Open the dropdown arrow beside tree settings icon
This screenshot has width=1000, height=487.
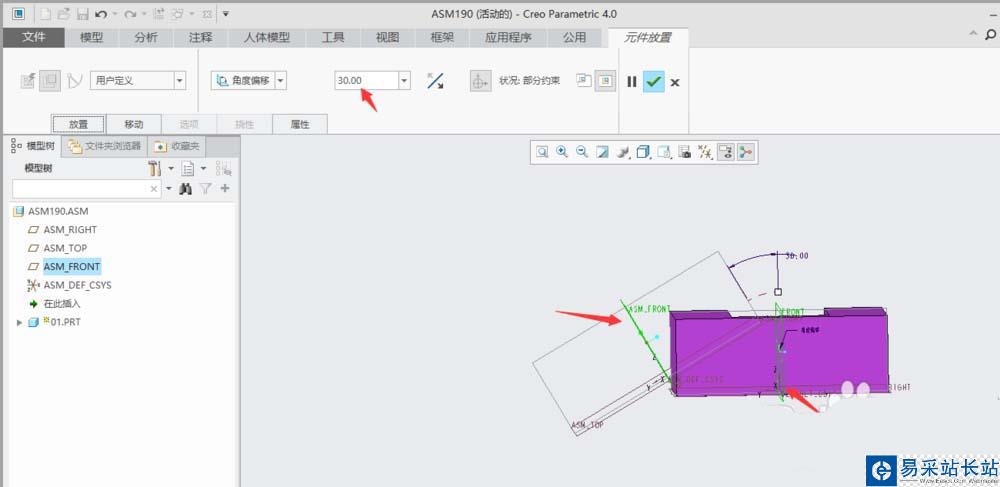click(x=170, y=168)
